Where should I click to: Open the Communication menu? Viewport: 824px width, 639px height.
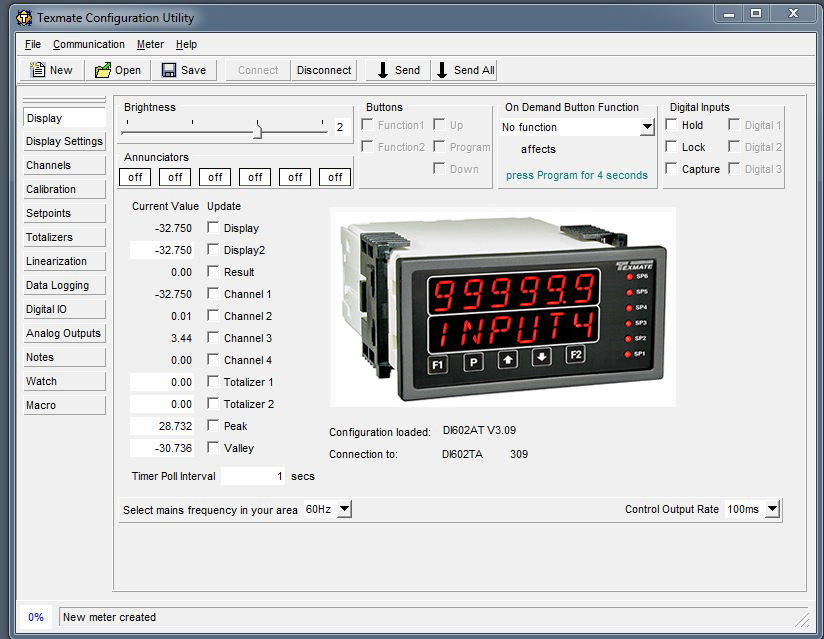[x=89, y=44]
